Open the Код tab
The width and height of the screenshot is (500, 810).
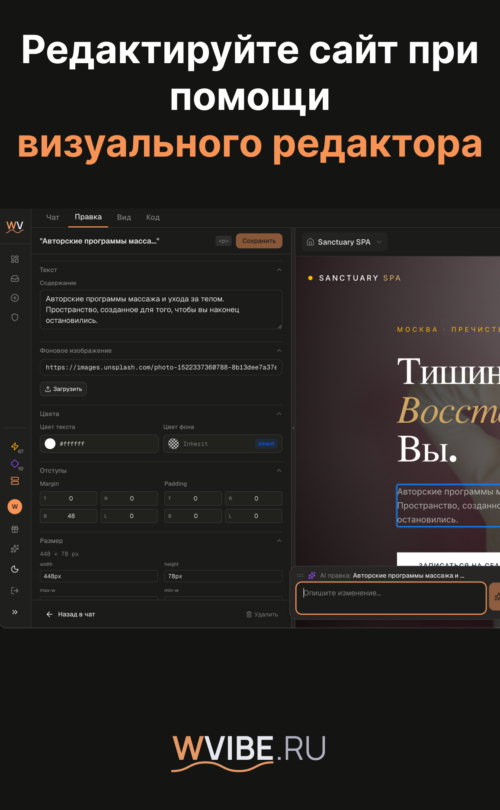click(x=153, y=217)
